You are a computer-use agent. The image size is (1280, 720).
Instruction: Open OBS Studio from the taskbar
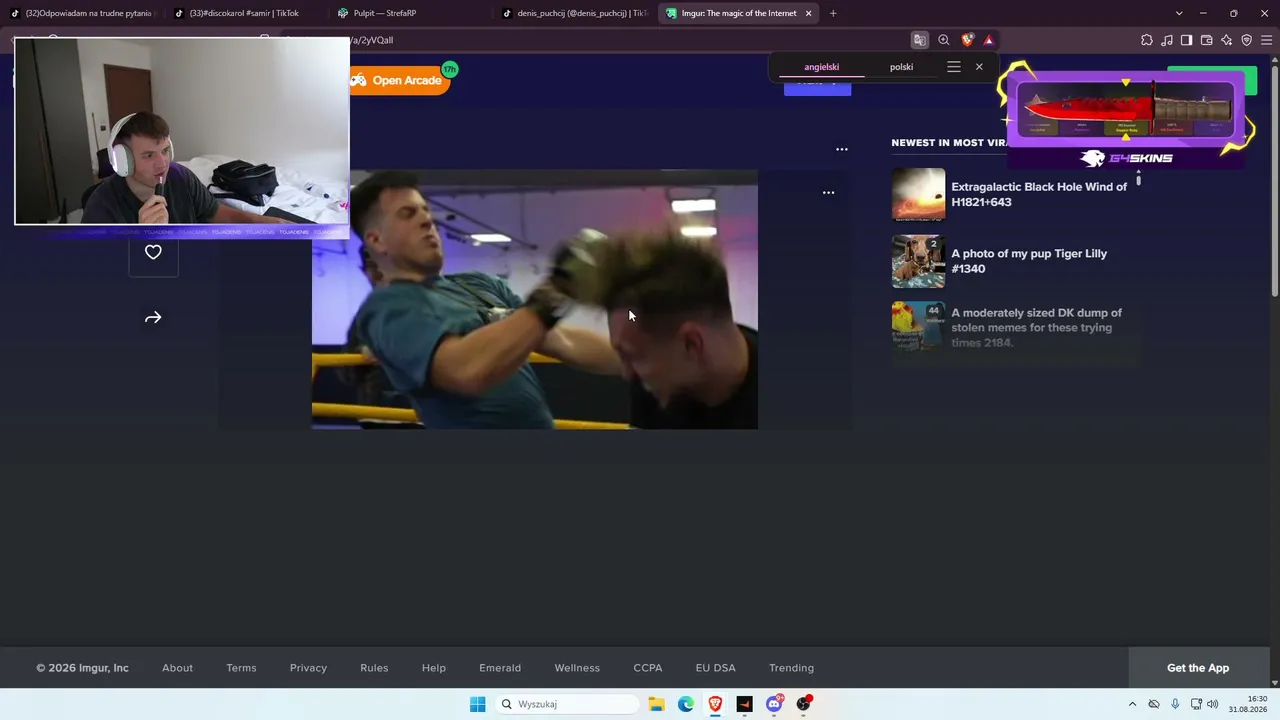click(804, 704)
